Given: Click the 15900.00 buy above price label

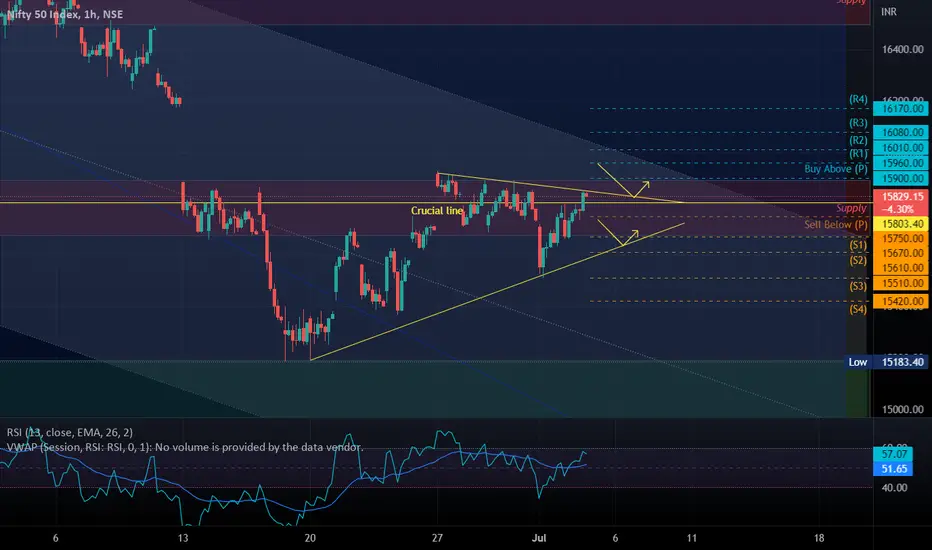Looking at the screenshot, I should tap(900, 178).
